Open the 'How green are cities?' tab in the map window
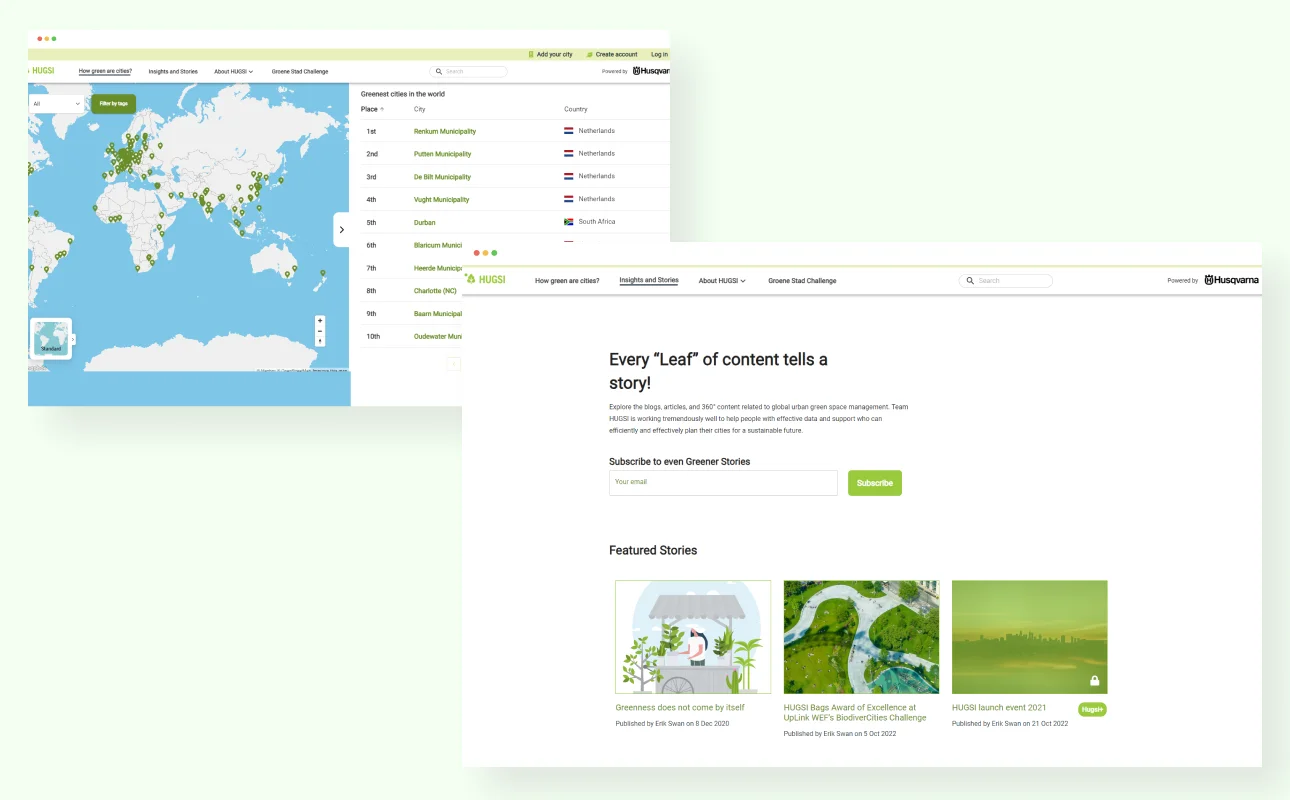Viewport: 1290px width, 800px height. [x=105, y=71]
